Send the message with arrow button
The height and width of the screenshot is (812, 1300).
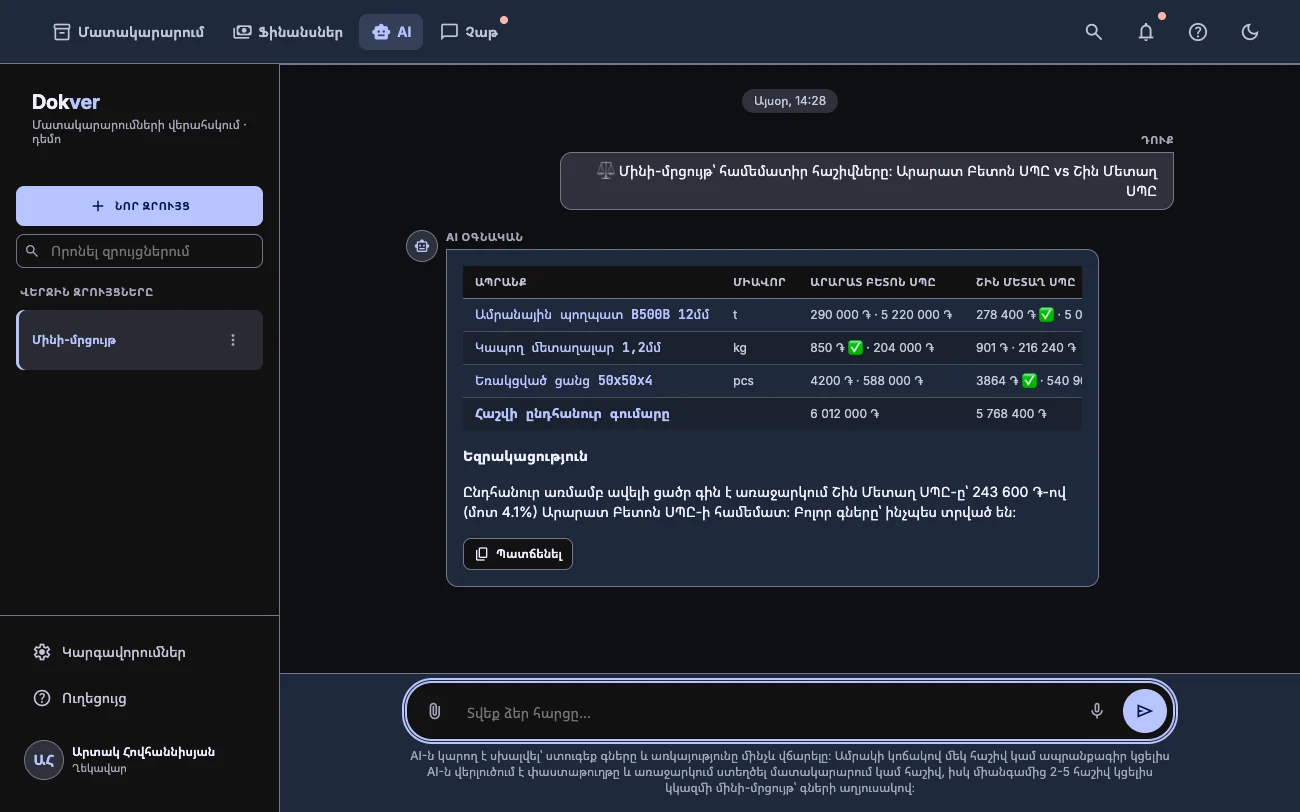coord(1145,711)
